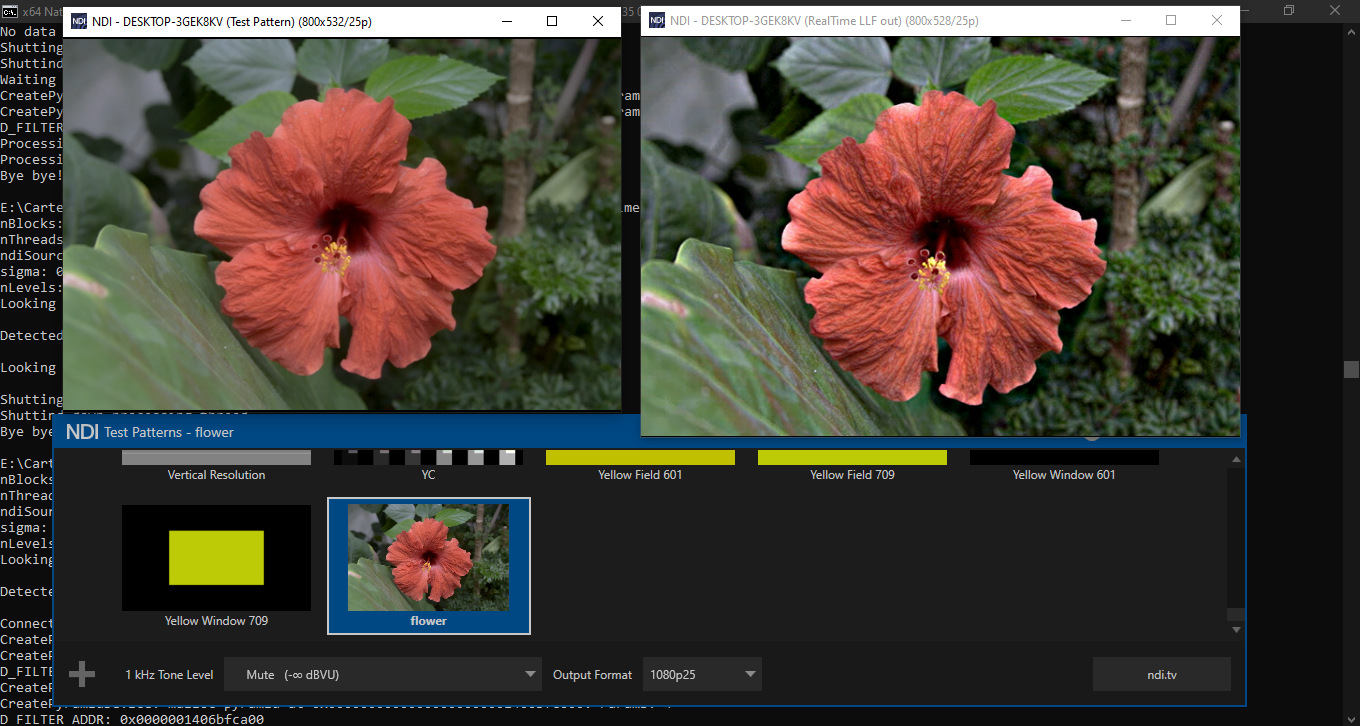Click the plus add pattern icon

[82, 674]
